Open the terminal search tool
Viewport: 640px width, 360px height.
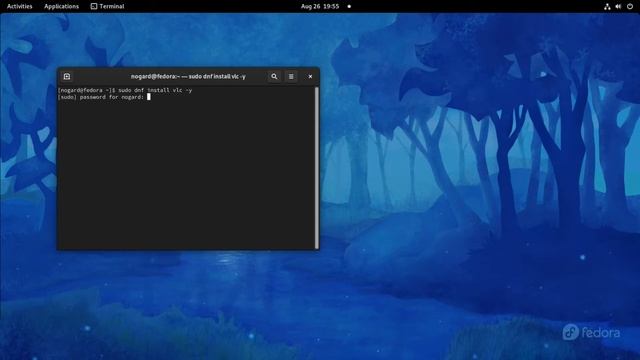[x=274, y=76]
